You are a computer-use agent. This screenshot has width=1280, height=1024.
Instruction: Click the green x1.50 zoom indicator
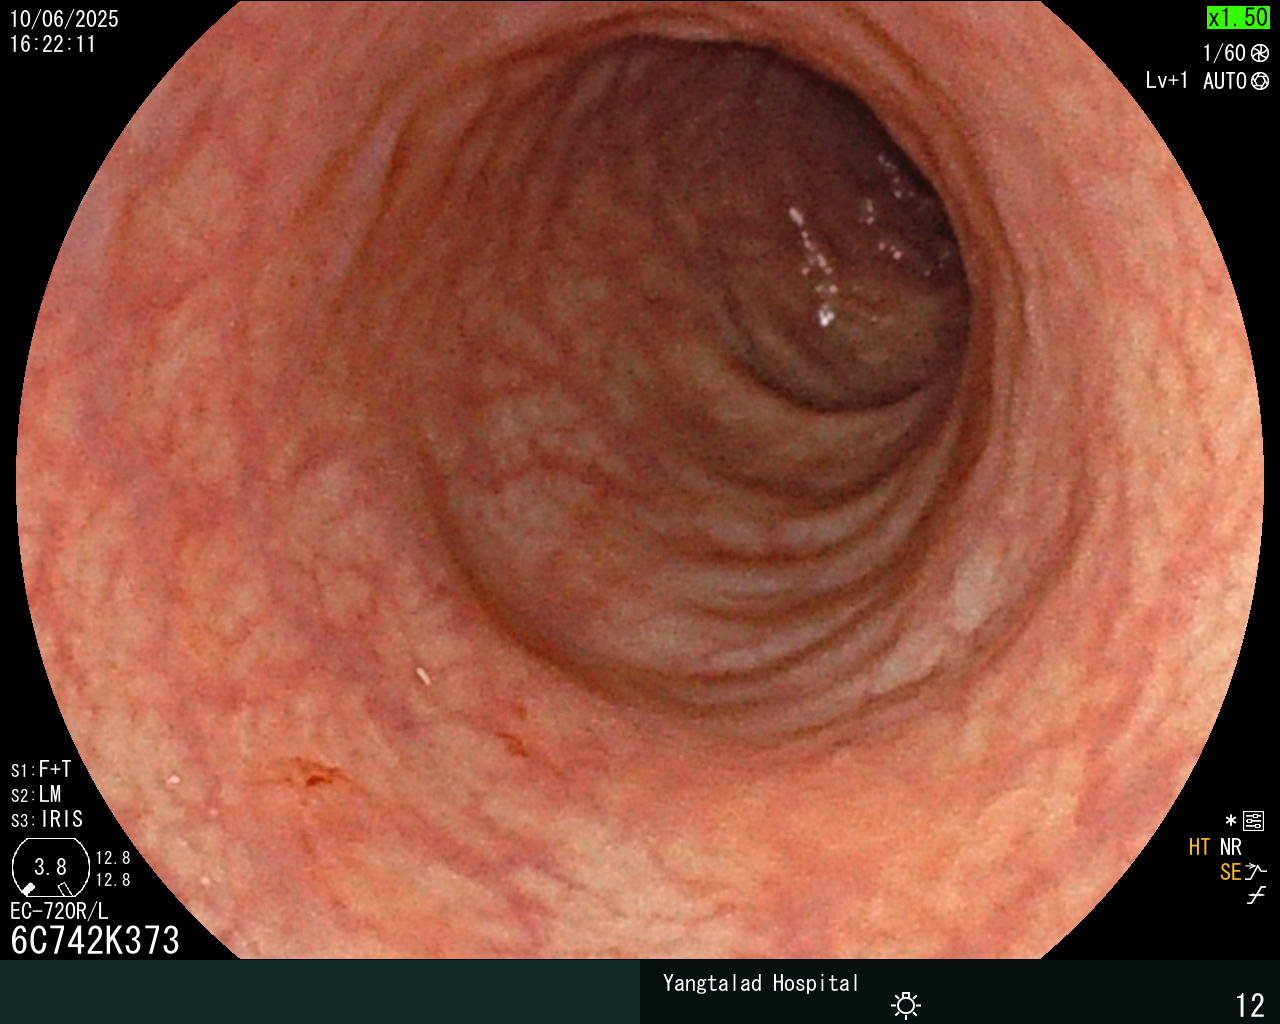point(1238,17)
